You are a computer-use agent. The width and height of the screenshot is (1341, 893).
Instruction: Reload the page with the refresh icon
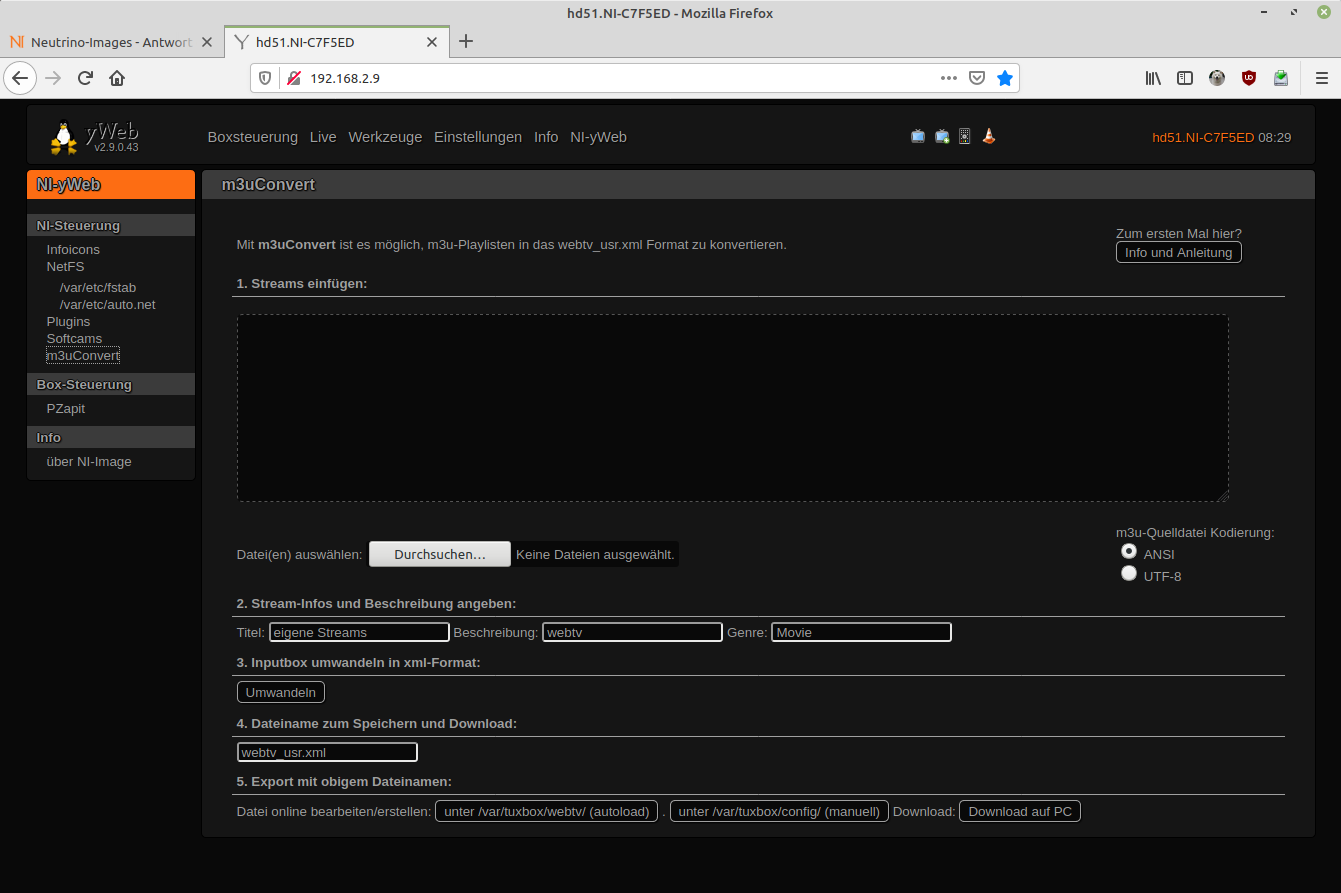click(86, 78)
